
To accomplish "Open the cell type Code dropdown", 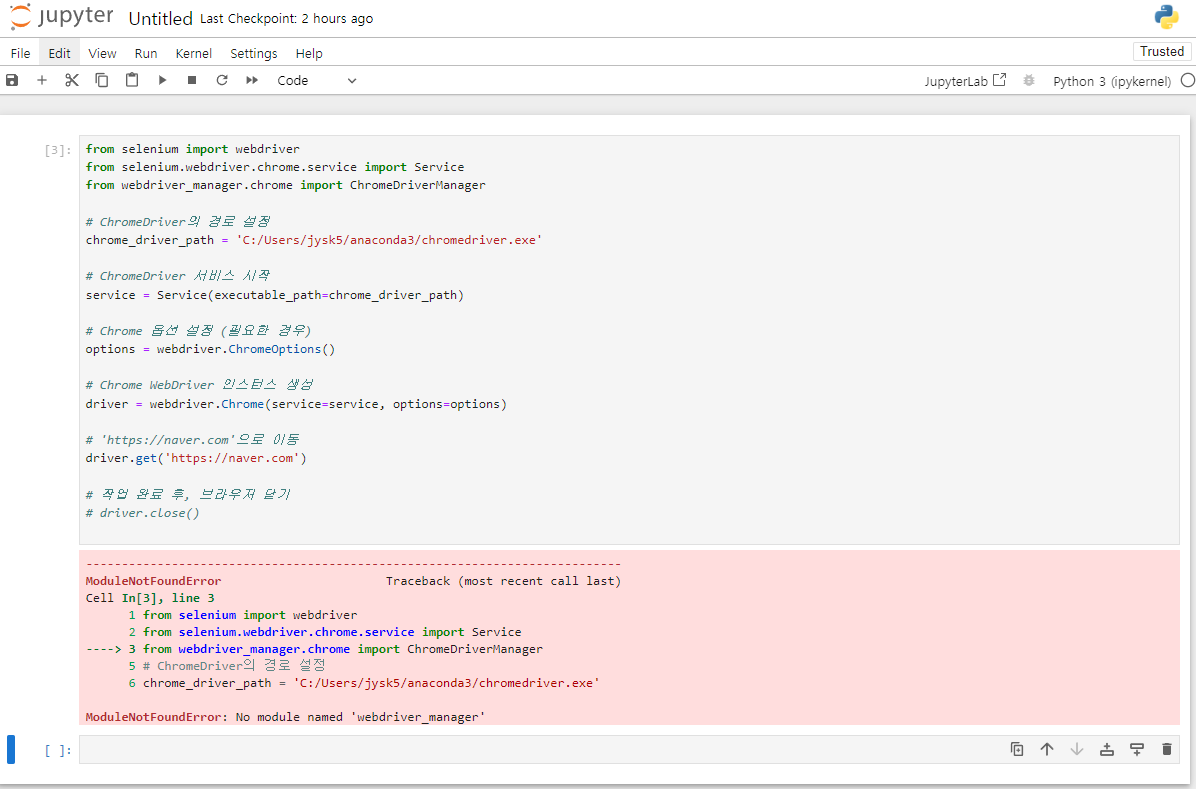I will pos(317,80).
